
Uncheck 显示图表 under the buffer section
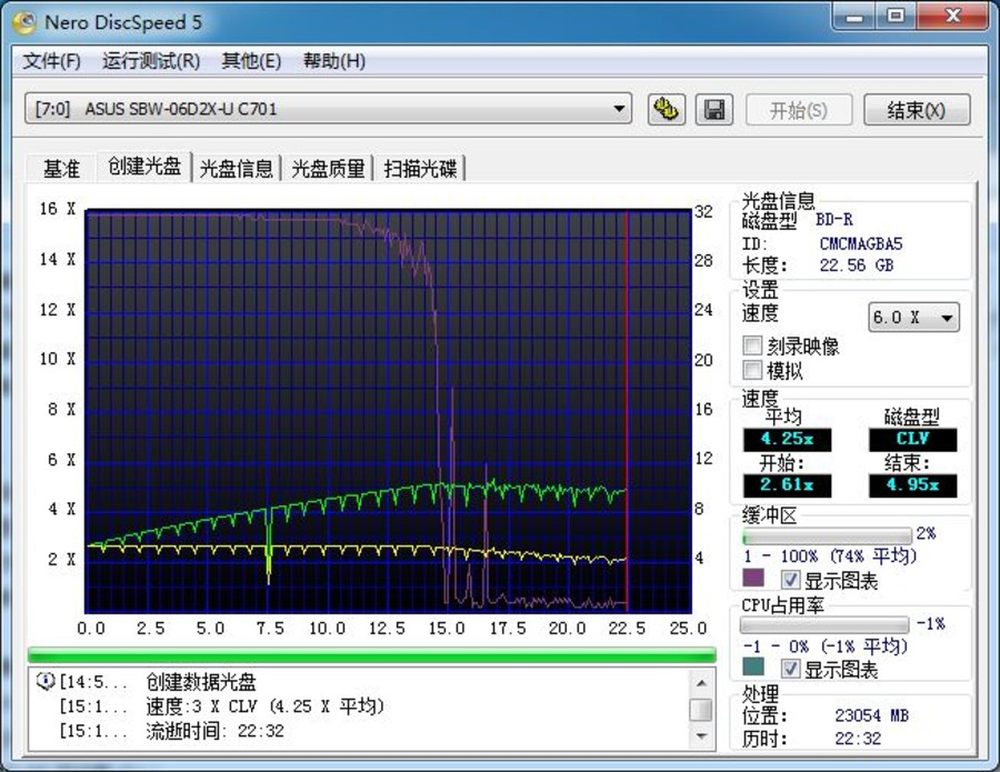click(x=790, y=579)
